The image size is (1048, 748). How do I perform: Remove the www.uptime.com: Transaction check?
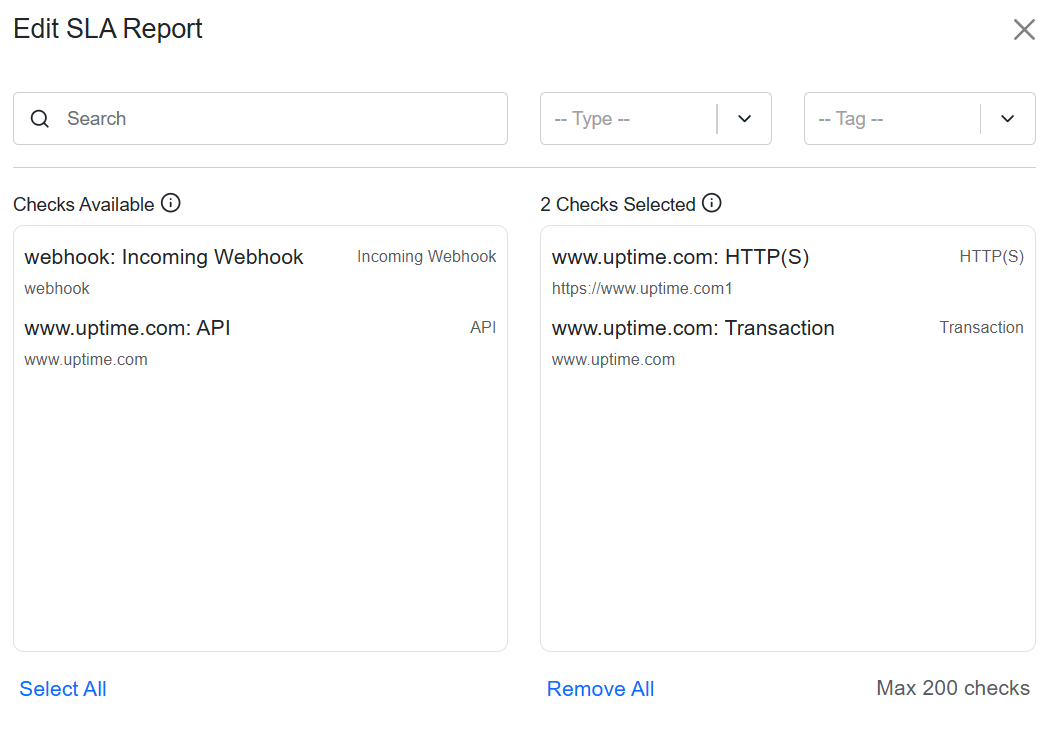pos(693,328)
